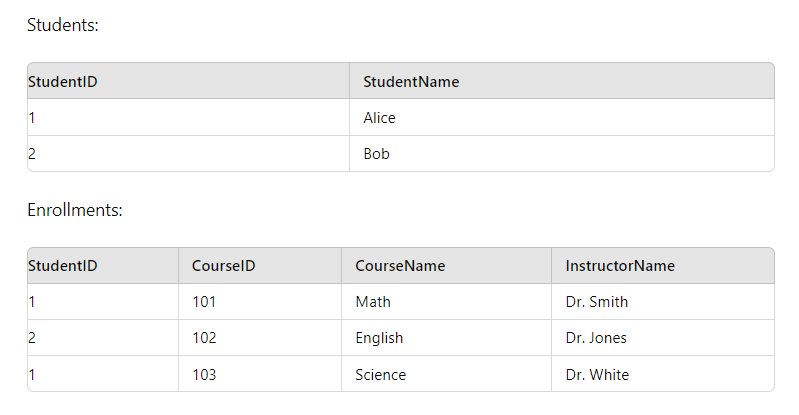Click StudentID header in Enrollments table
This screenshot has width=799, height=415.
[62, 266]
